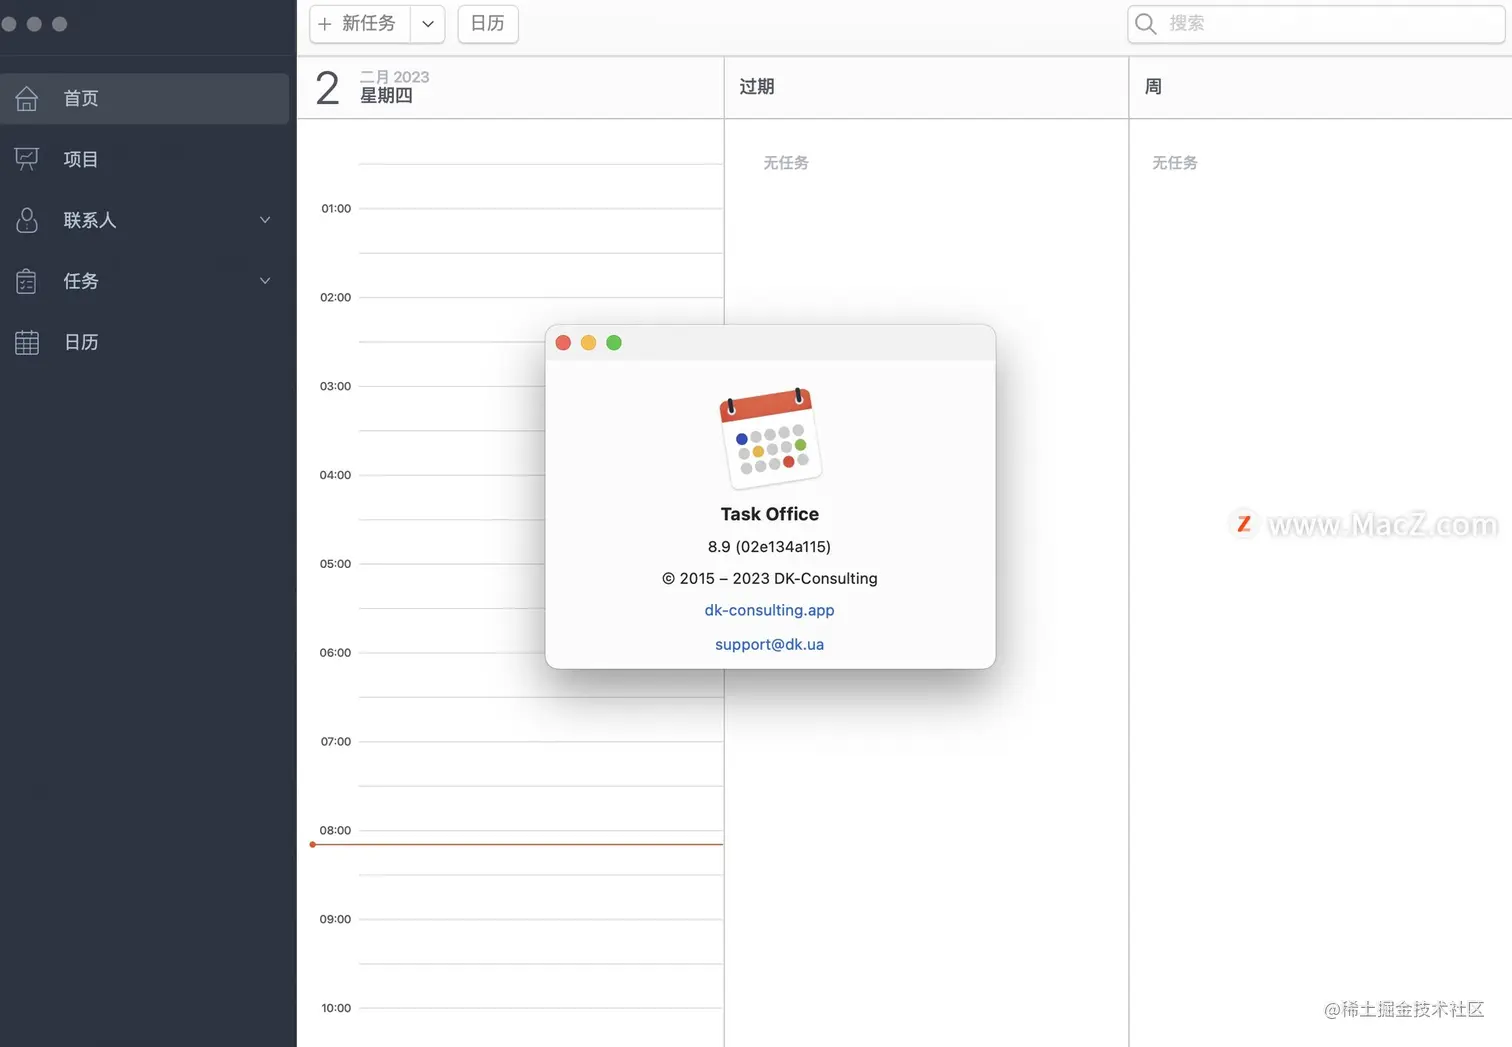Open the 联系人 contacts section

(x=145, y=220)
